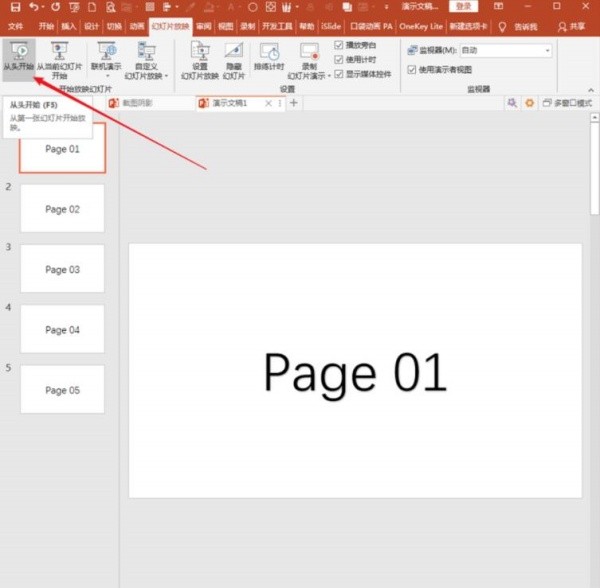Switch to the 审阅 Review tab
The image size is (600, 588).
click(x=204, y=26)
